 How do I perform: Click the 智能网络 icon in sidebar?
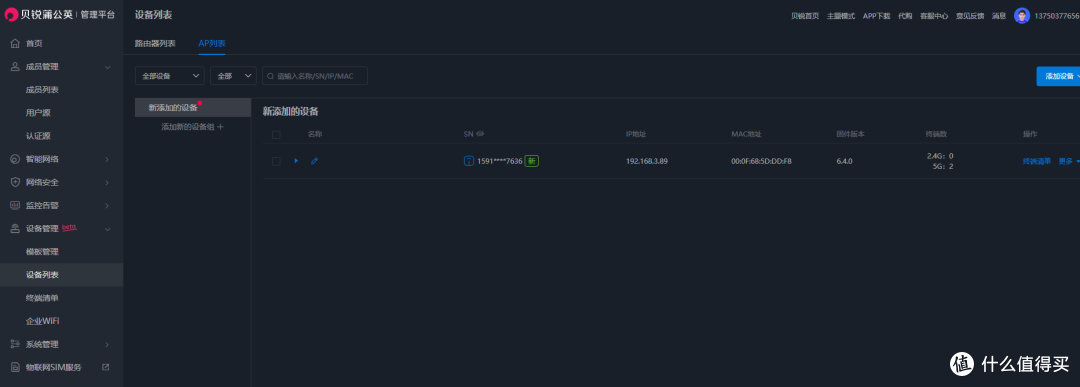click(x=15, y=159)
